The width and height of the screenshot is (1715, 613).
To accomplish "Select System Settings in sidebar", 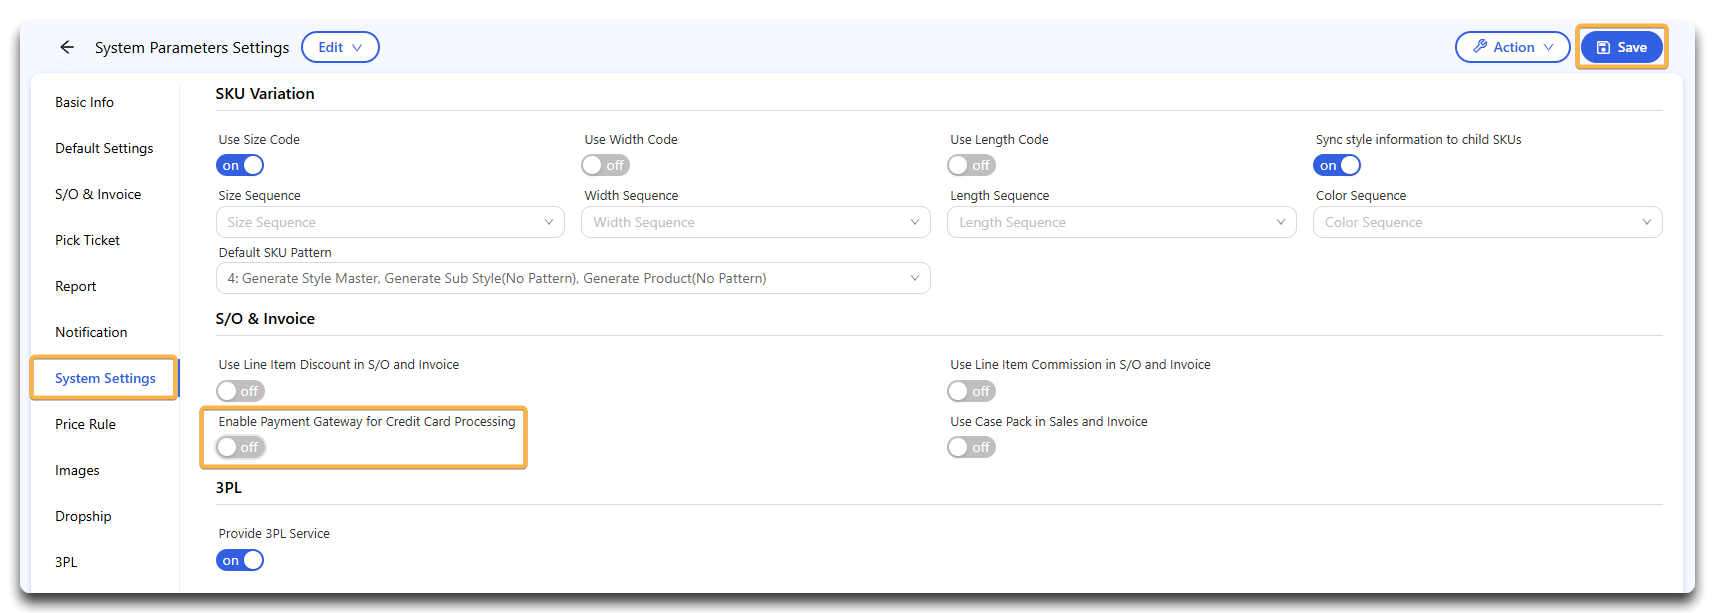I will [x=105, y=378].
